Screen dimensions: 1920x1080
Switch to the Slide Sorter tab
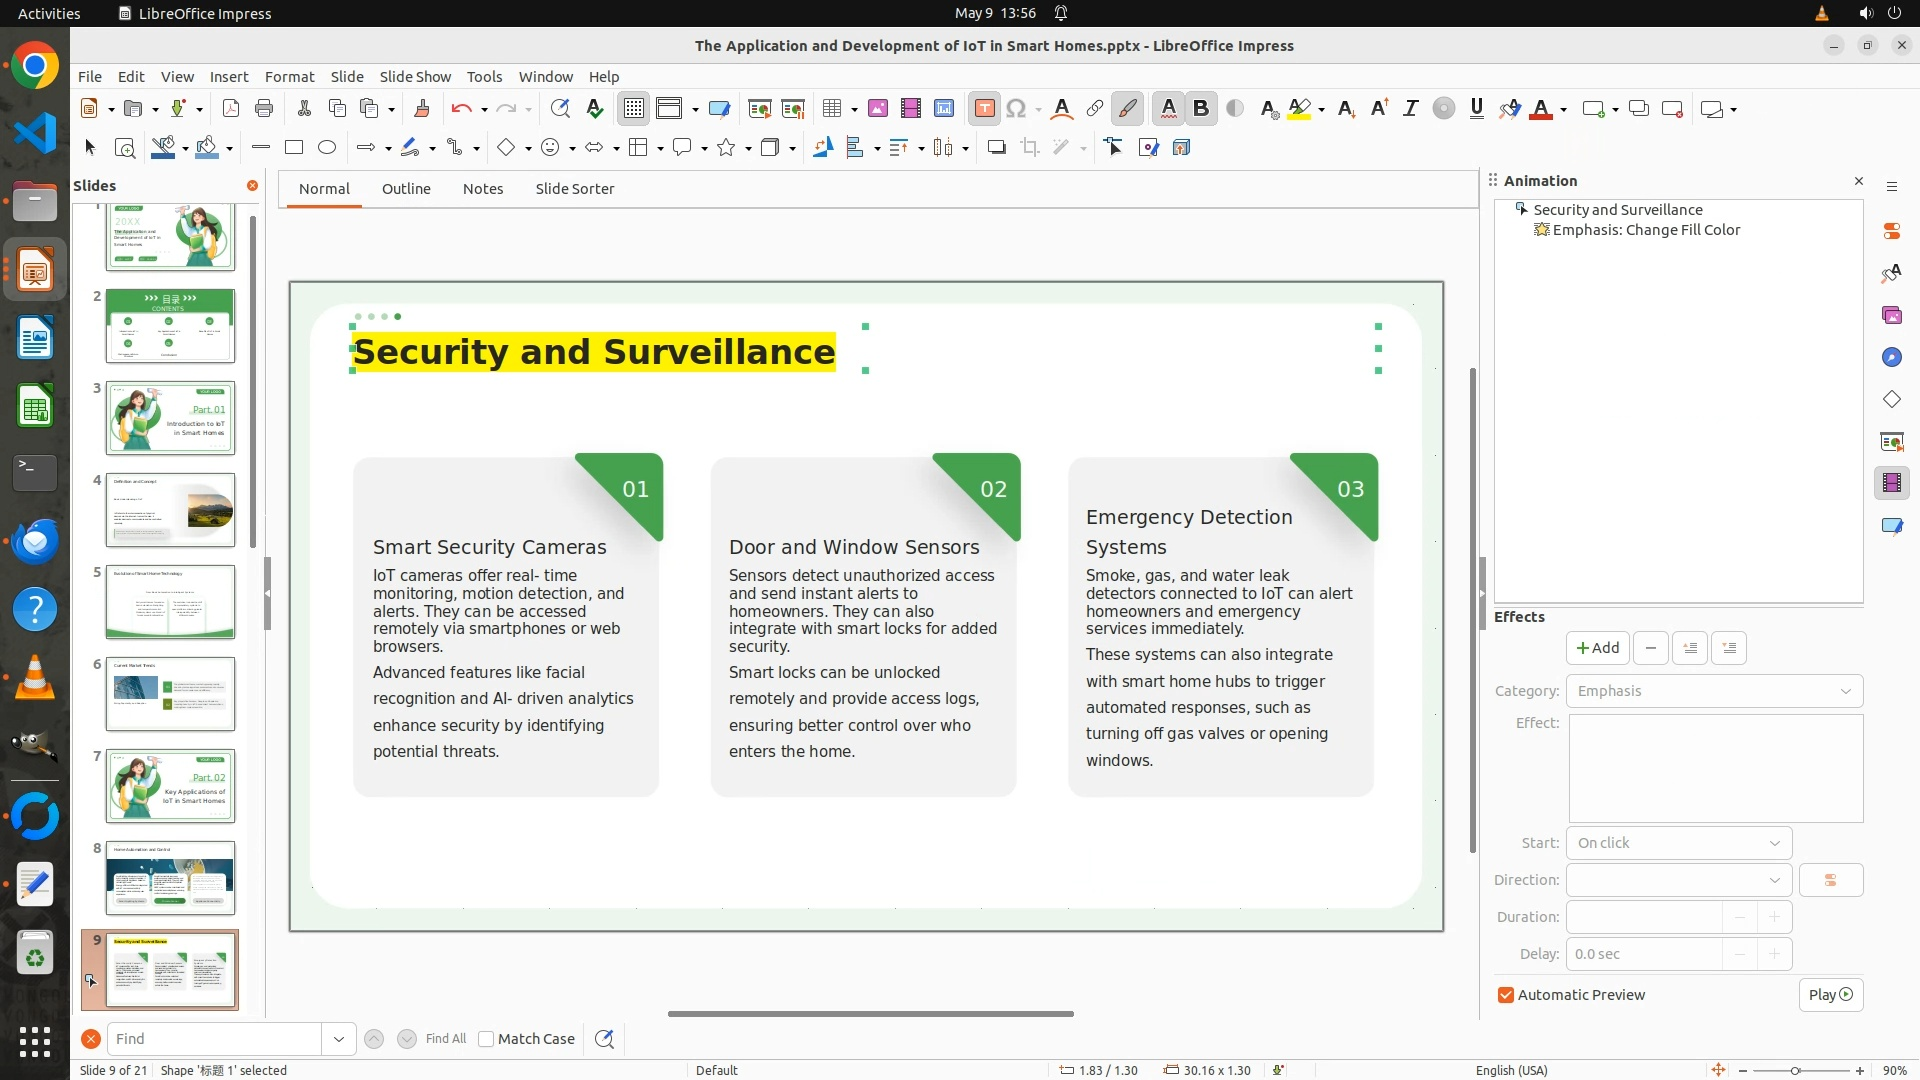574,189
